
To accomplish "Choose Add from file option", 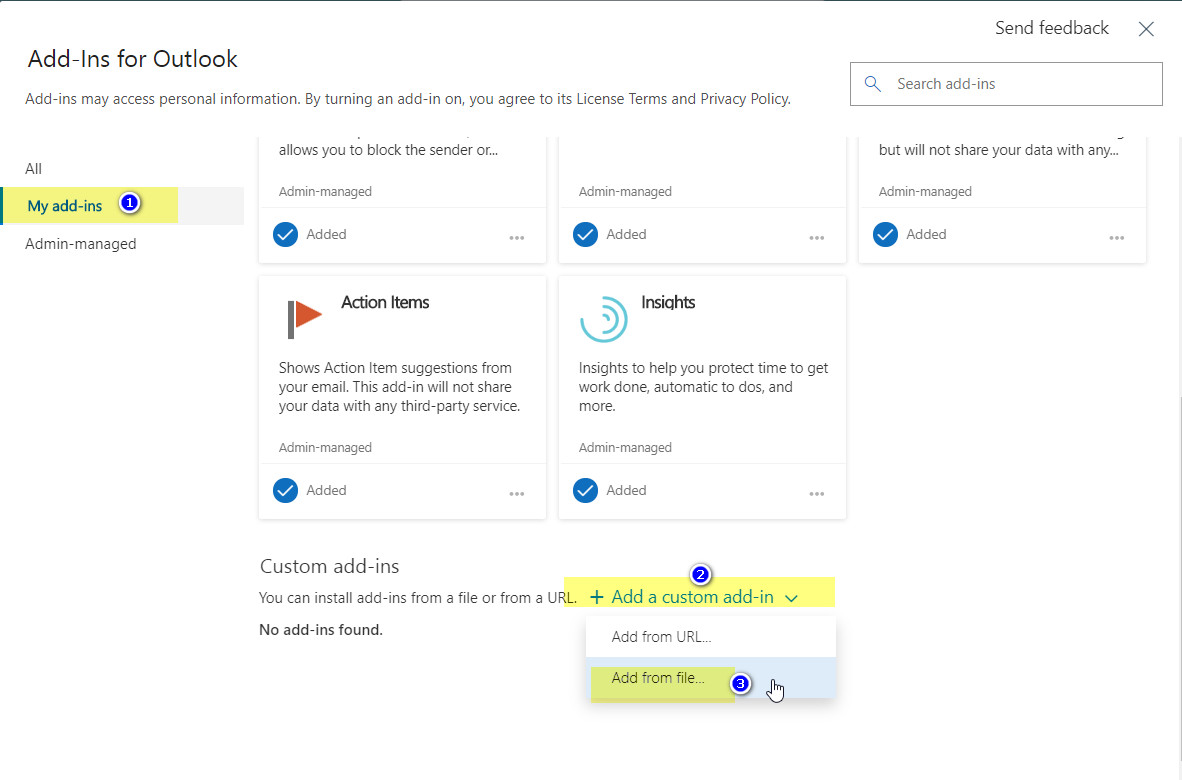I will [658, 678].
